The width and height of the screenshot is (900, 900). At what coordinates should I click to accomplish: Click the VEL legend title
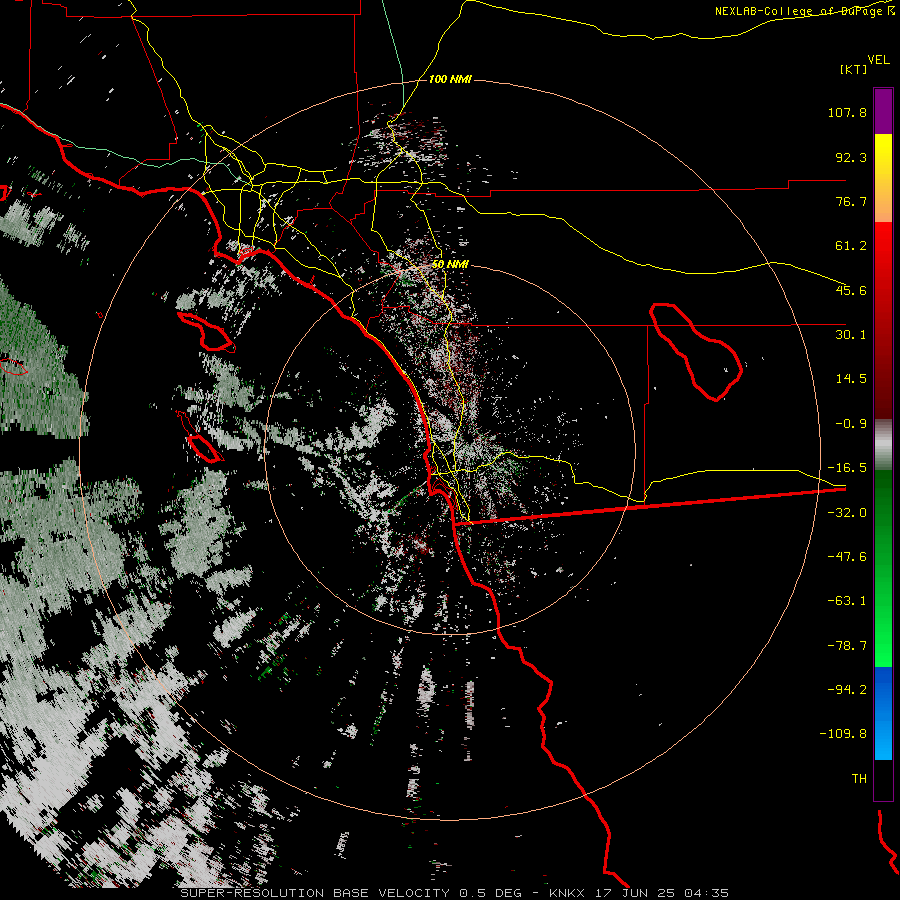pyautogui.click(x=878, y=60)
